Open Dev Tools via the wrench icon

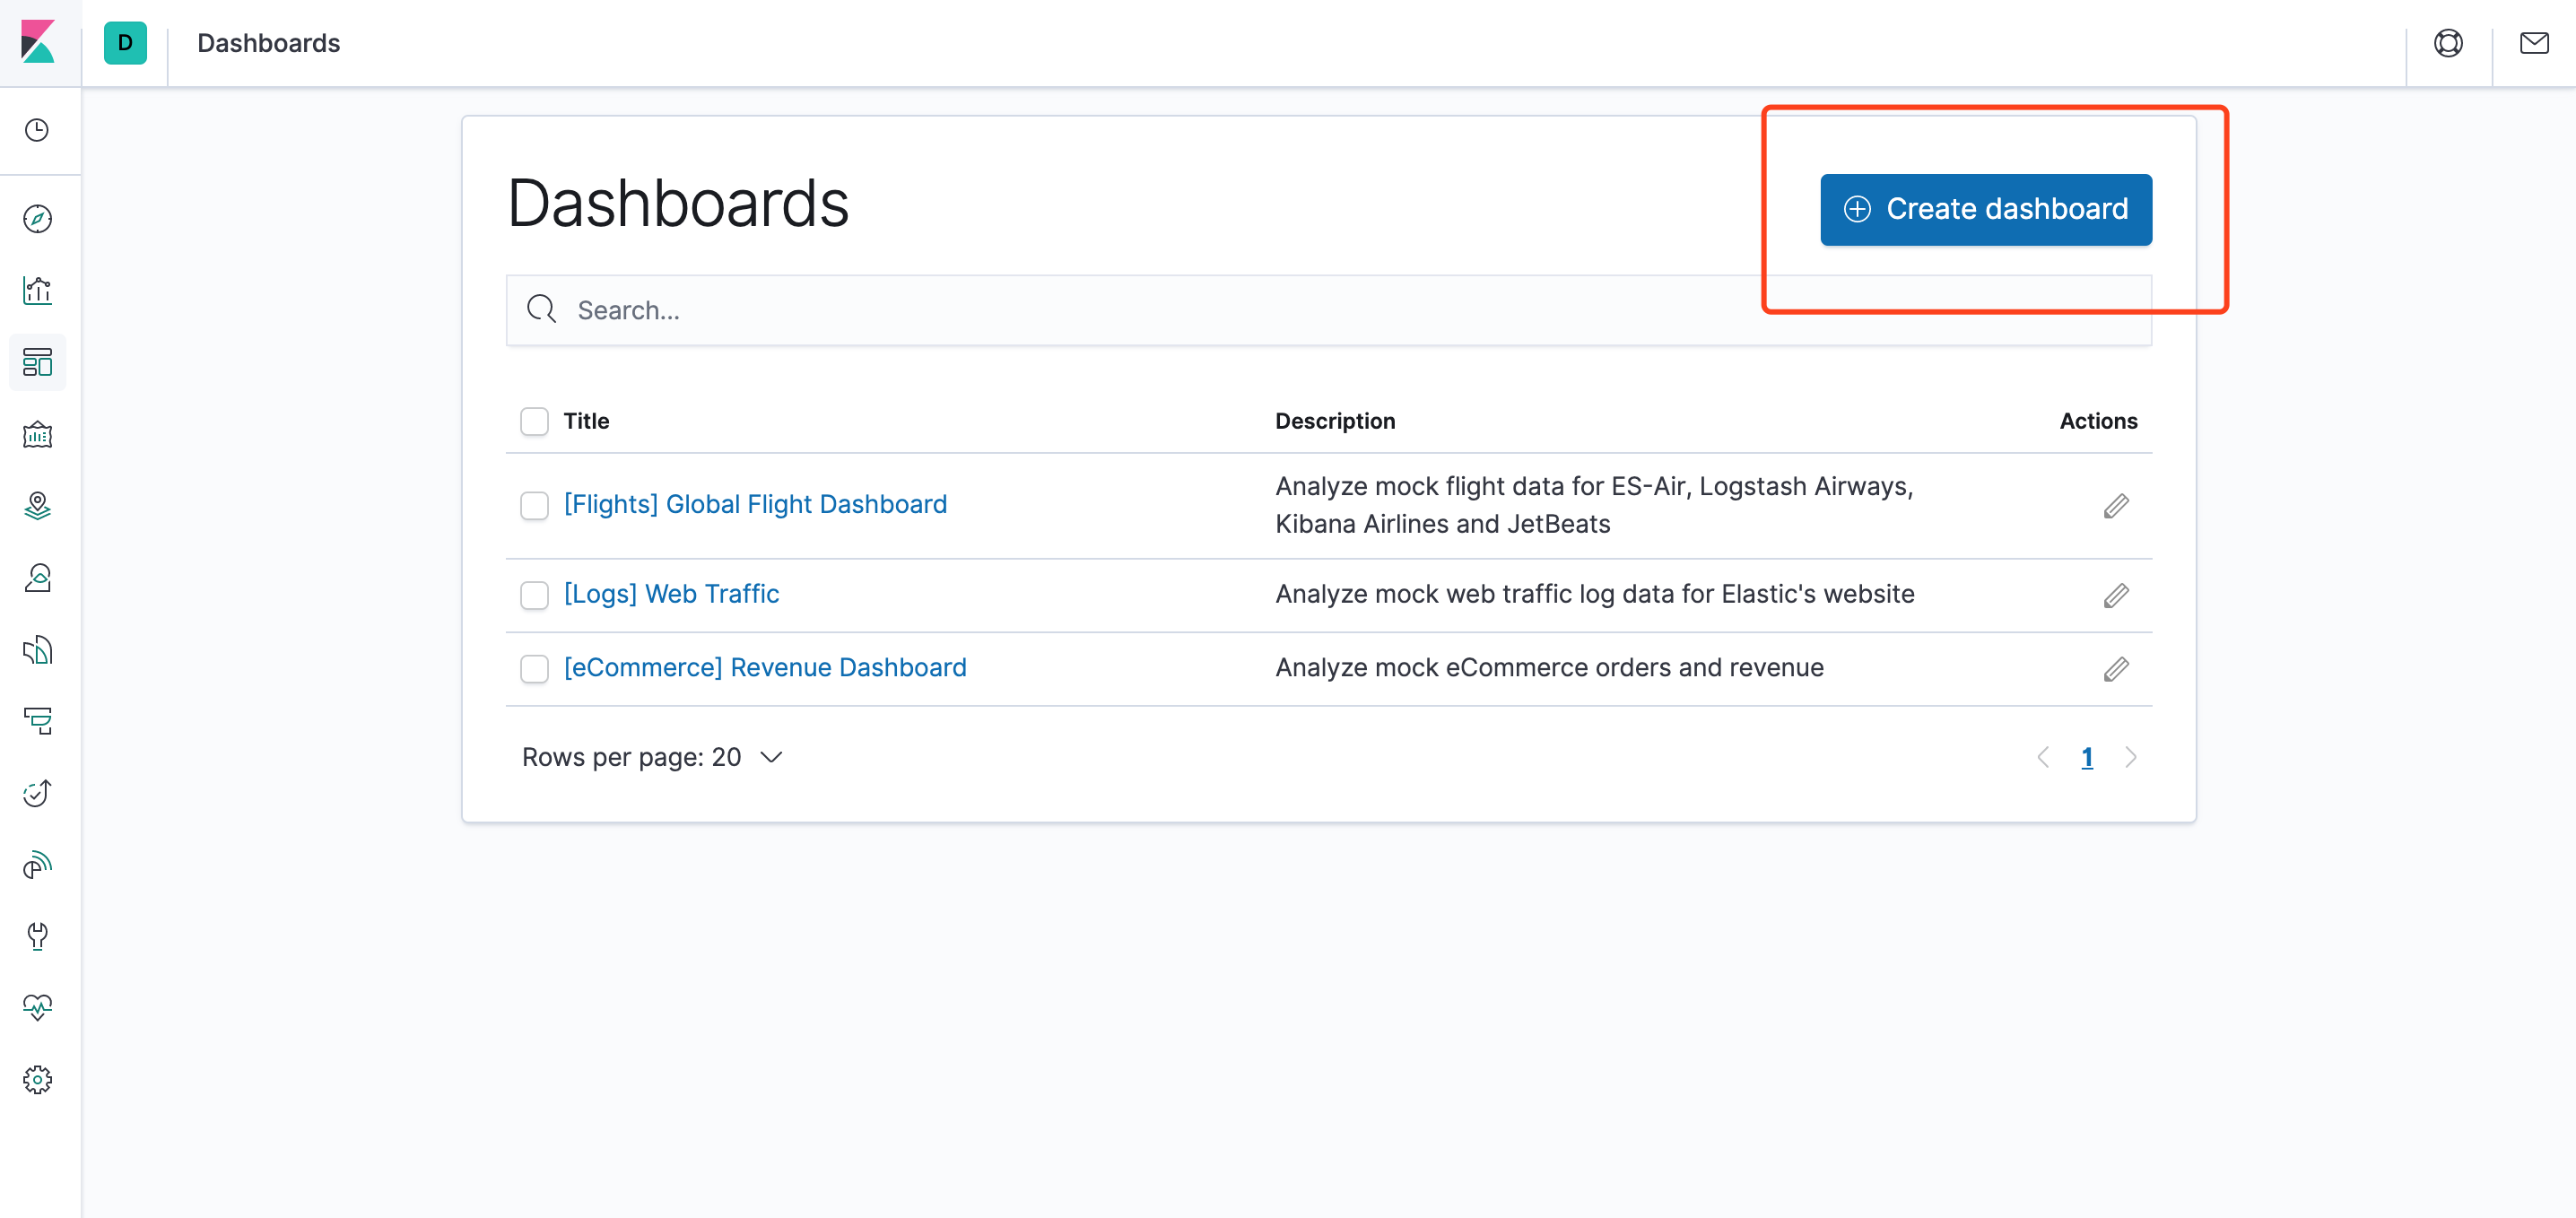pyautogui.click(x=37, y=936)
